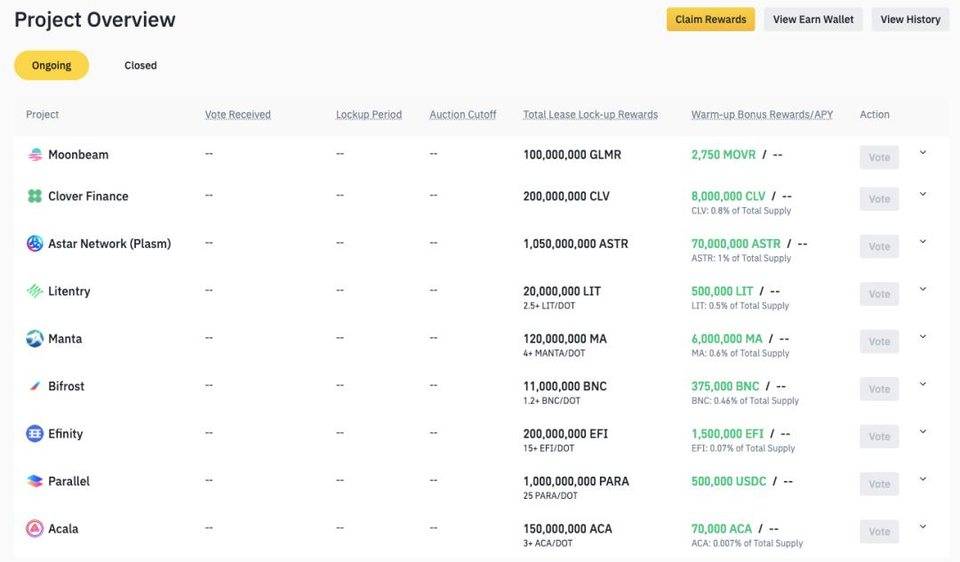Click the 70,000 ACA bonus value
960x562 pixels.
click(x=721, y=529)
